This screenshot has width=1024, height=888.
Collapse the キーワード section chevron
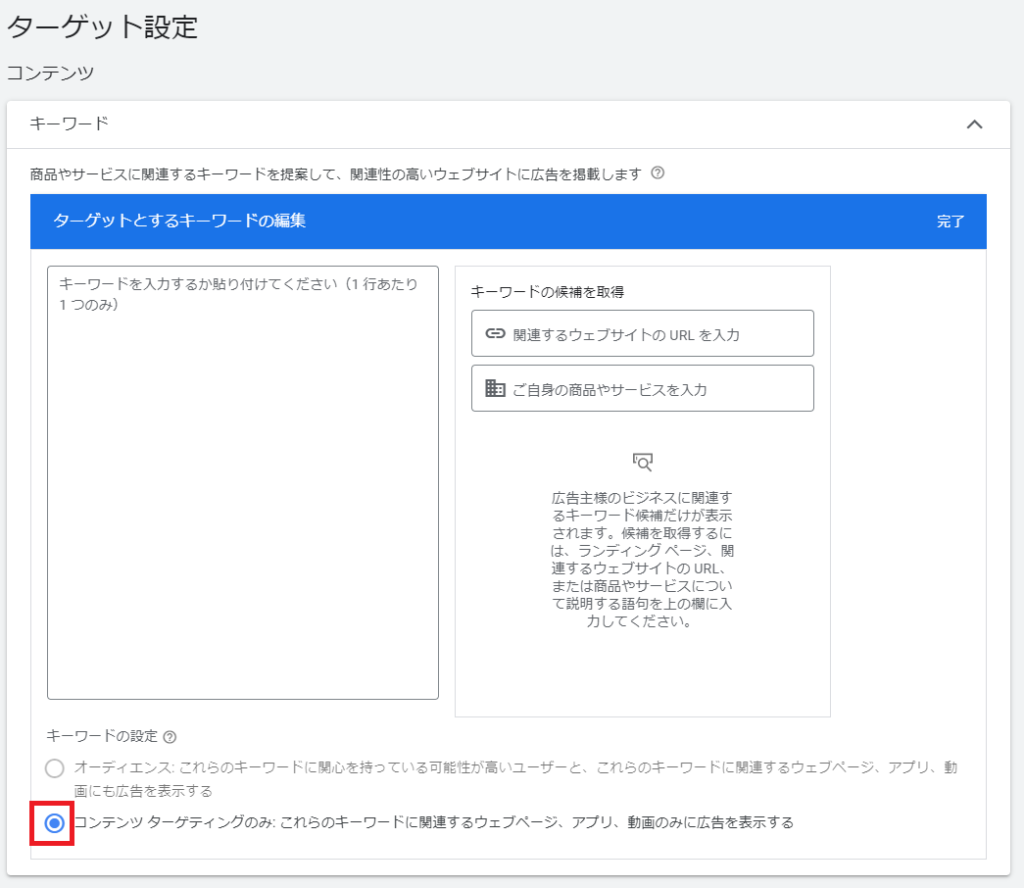[974, 124]
